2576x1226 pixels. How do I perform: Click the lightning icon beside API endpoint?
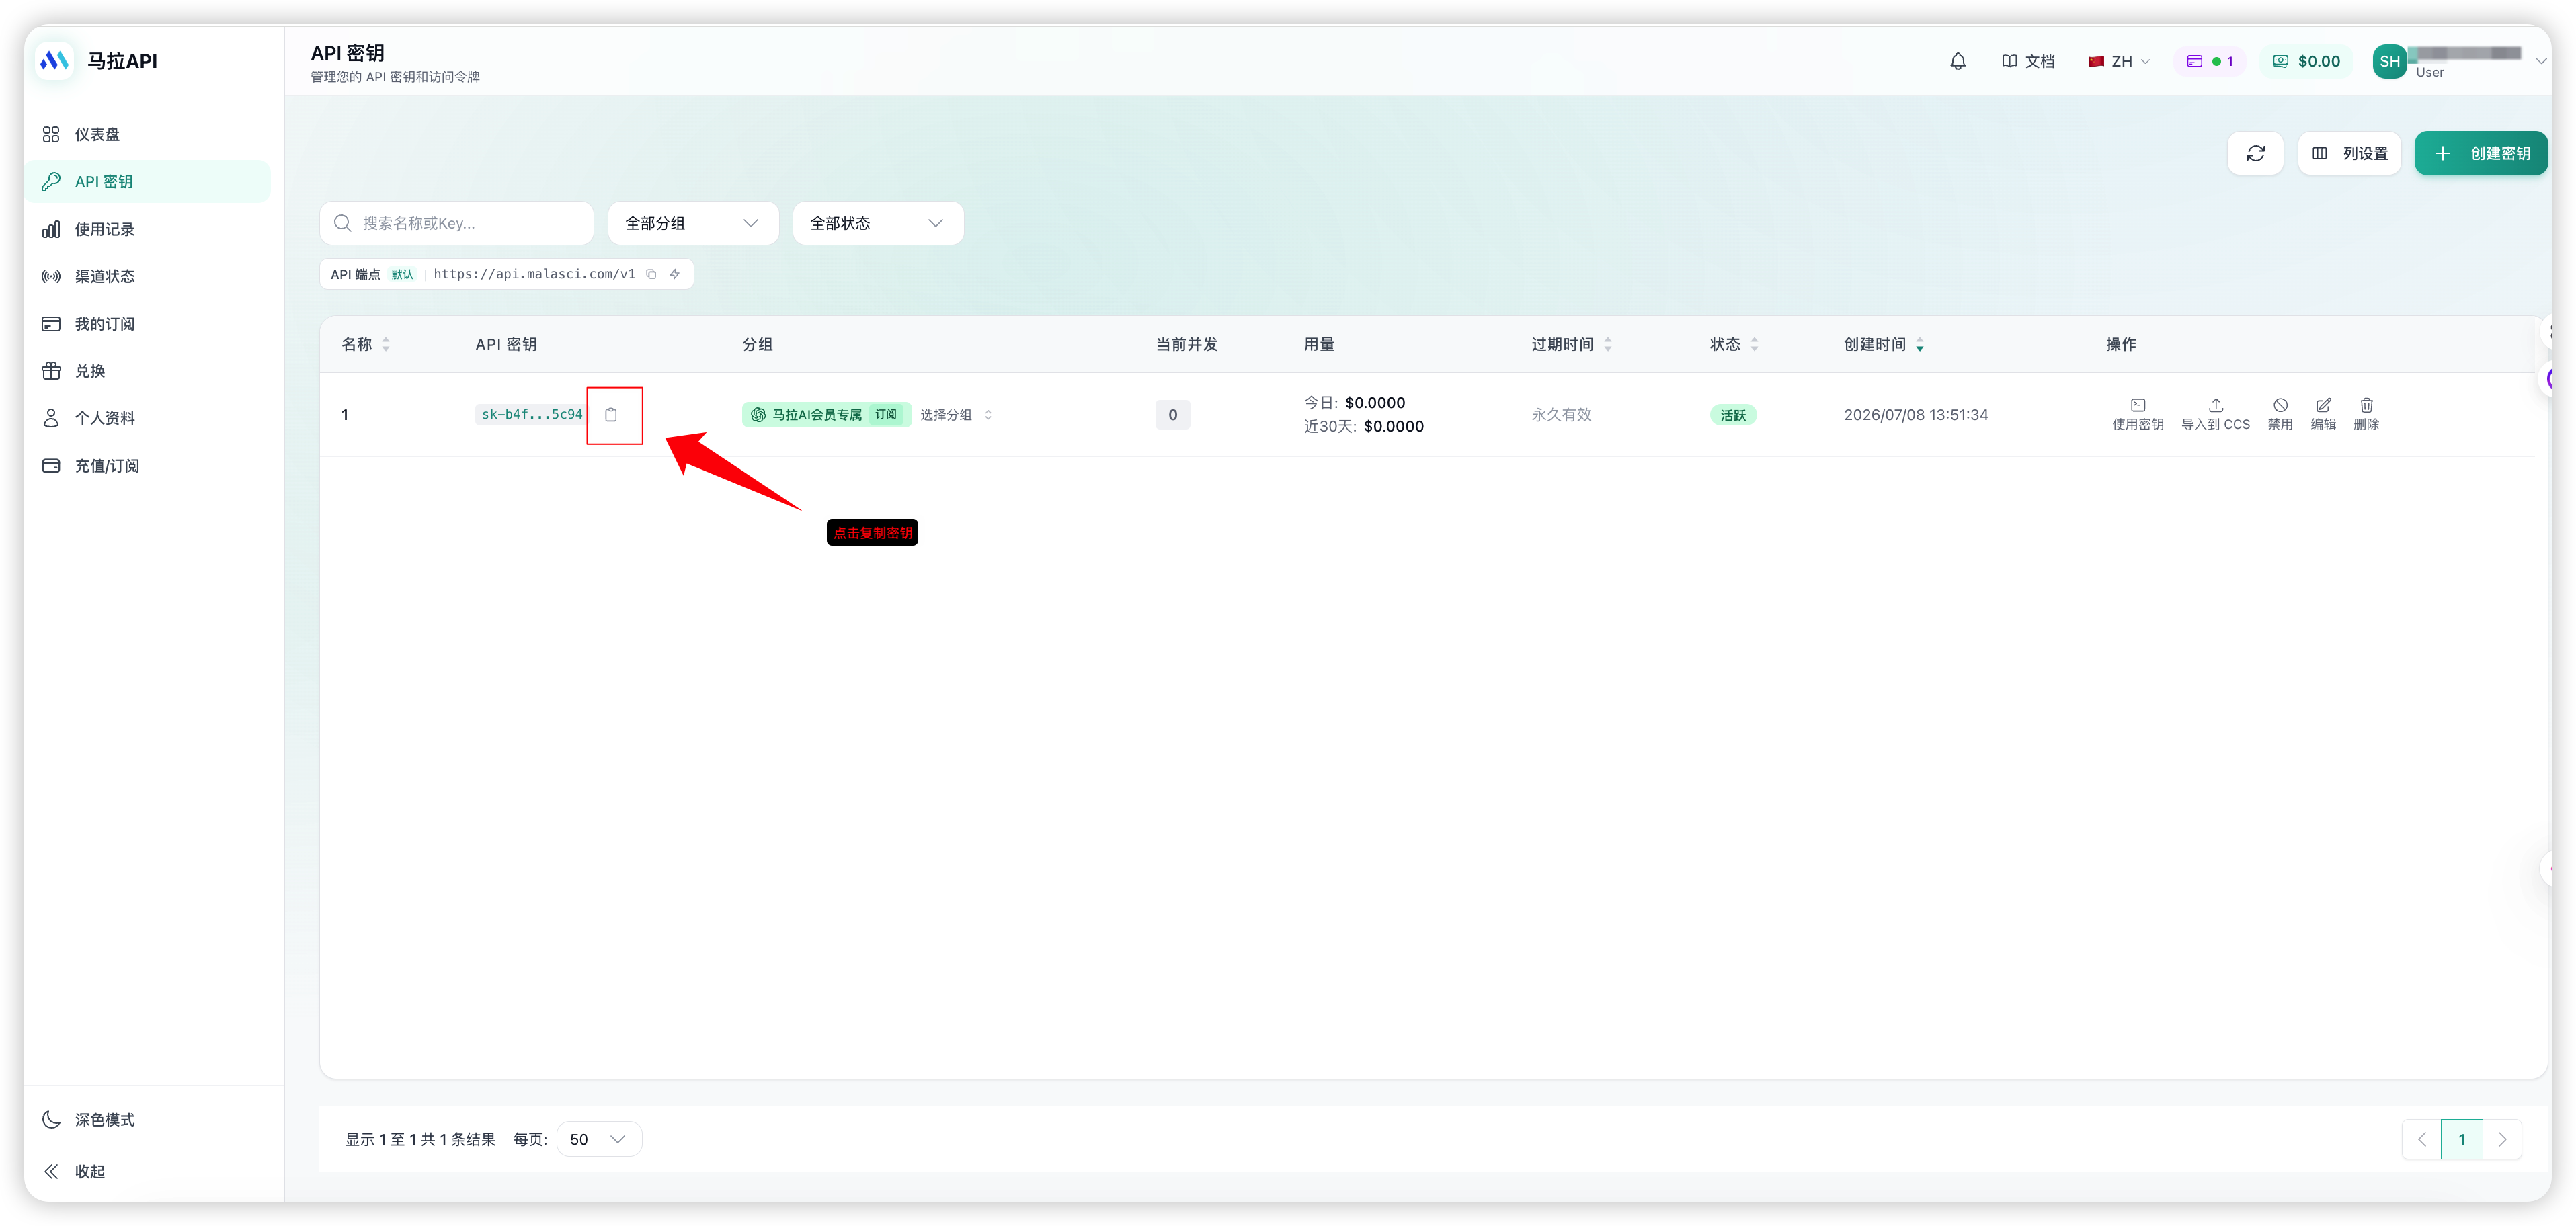point(675,274)
